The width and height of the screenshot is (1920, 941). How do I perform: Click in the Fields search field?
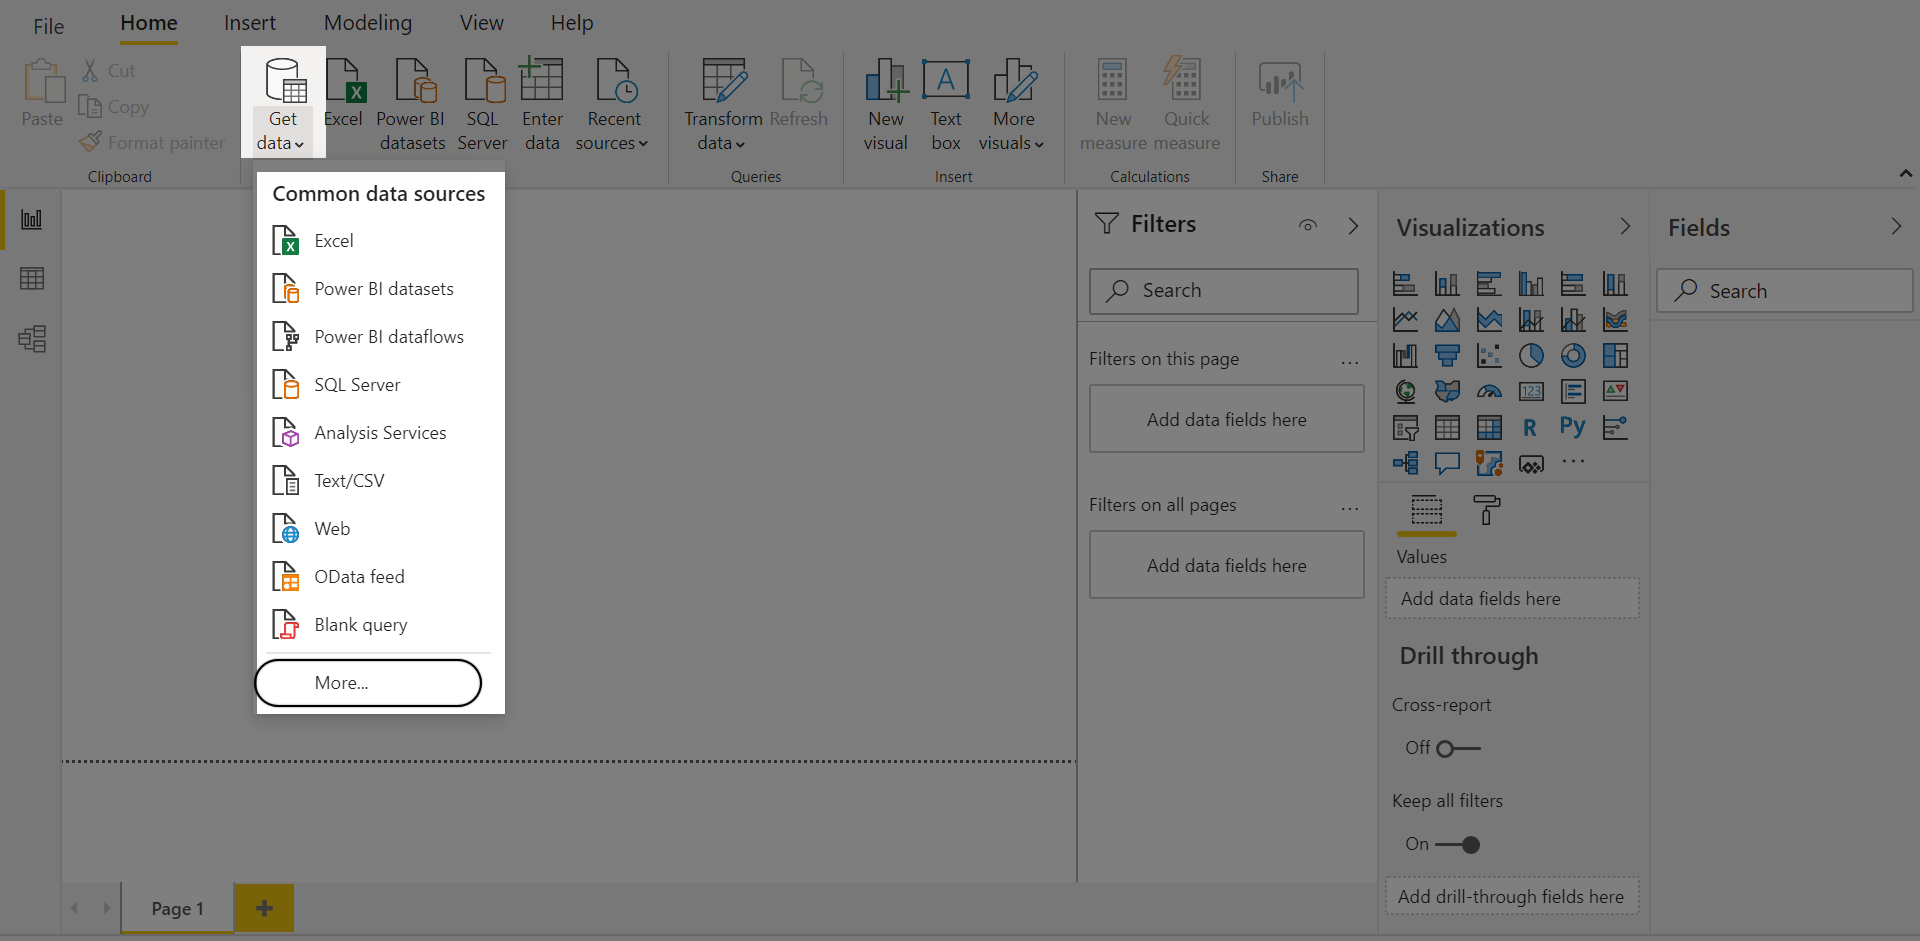[1785, 291]
